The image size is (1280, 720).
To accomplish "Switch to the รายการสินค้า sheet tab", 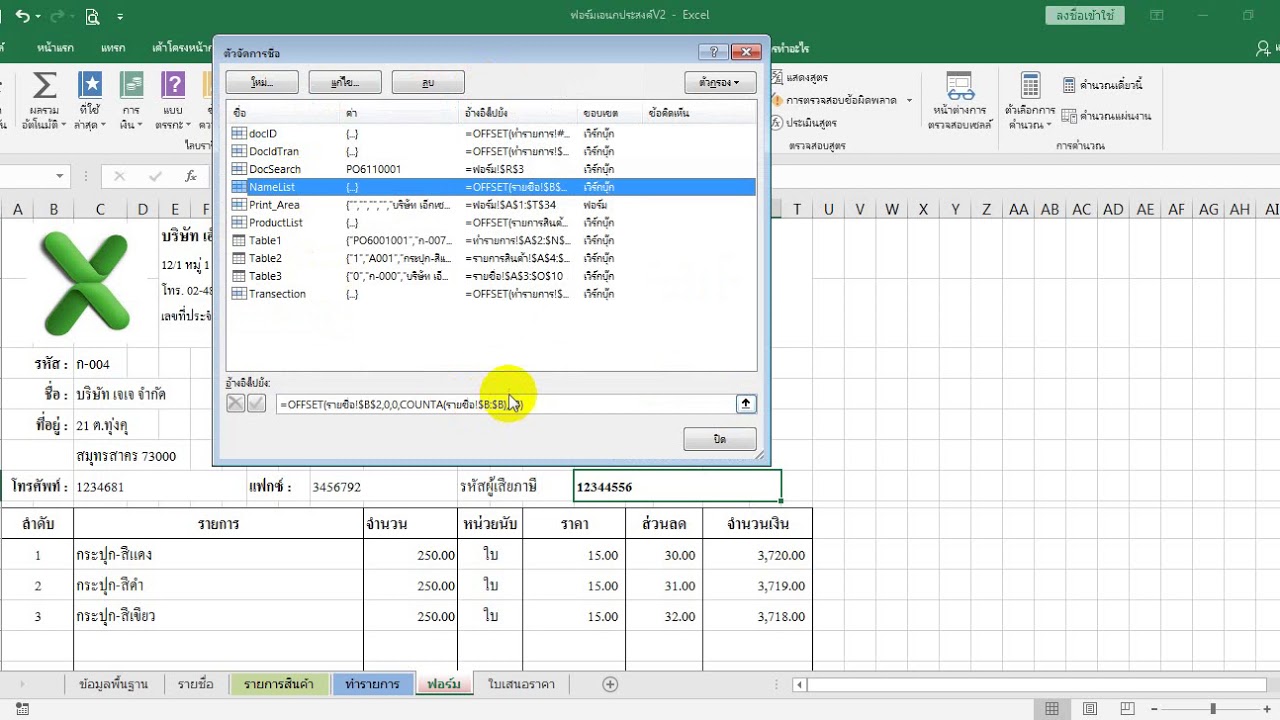I will pyautogui.click(x=278, y=684).
